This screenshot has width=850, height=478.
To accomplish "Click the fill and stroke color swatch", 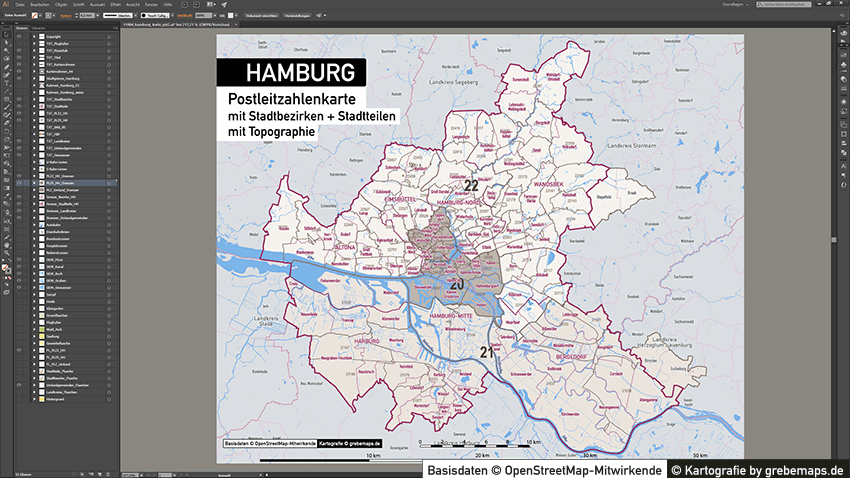I will (5, 267).
